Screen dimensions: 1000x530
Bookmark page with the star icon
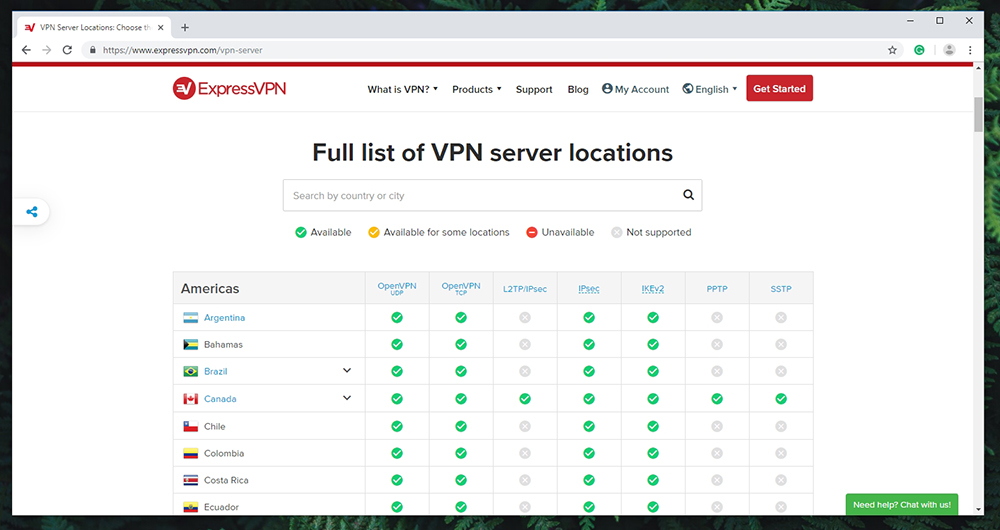point(892,50)
